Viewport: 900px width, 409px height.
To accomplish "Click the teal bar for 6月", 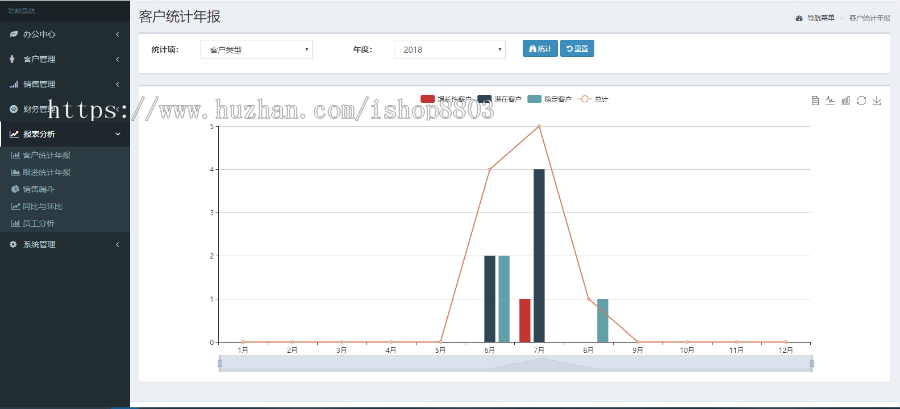I will (504, 299).
